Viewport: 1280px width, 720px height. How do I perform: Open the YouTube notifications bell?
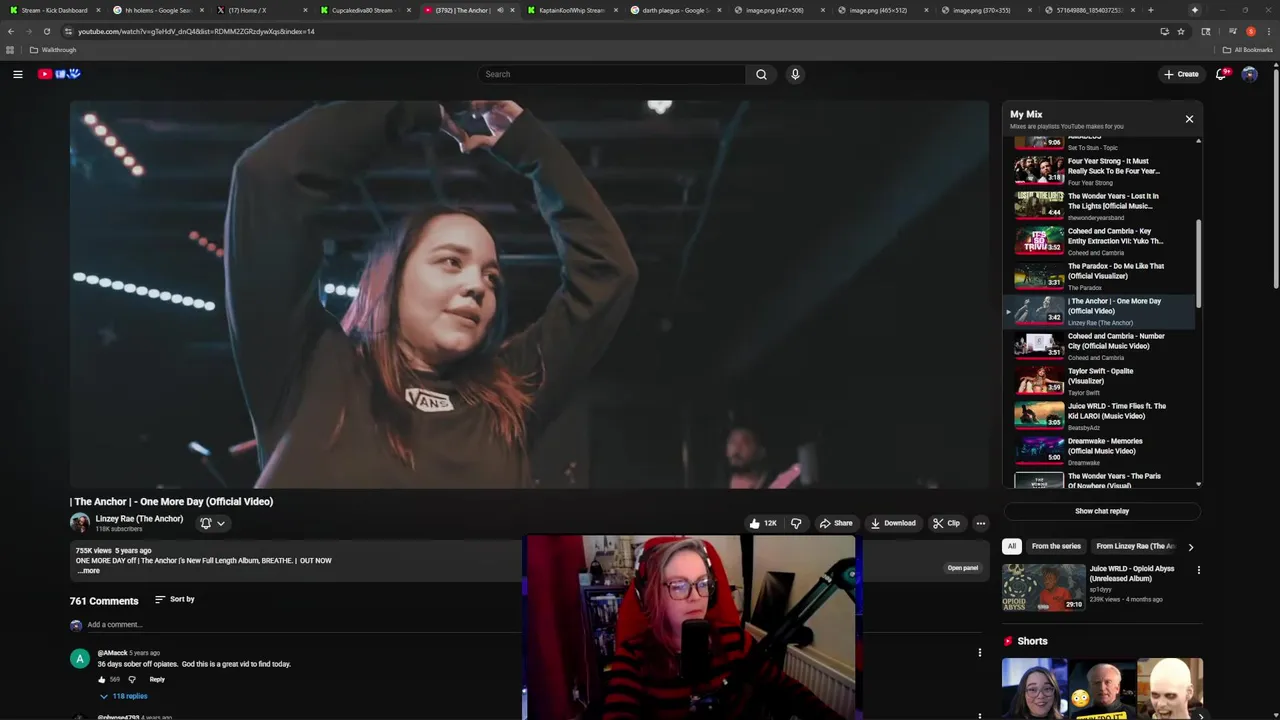[1221, 74]
